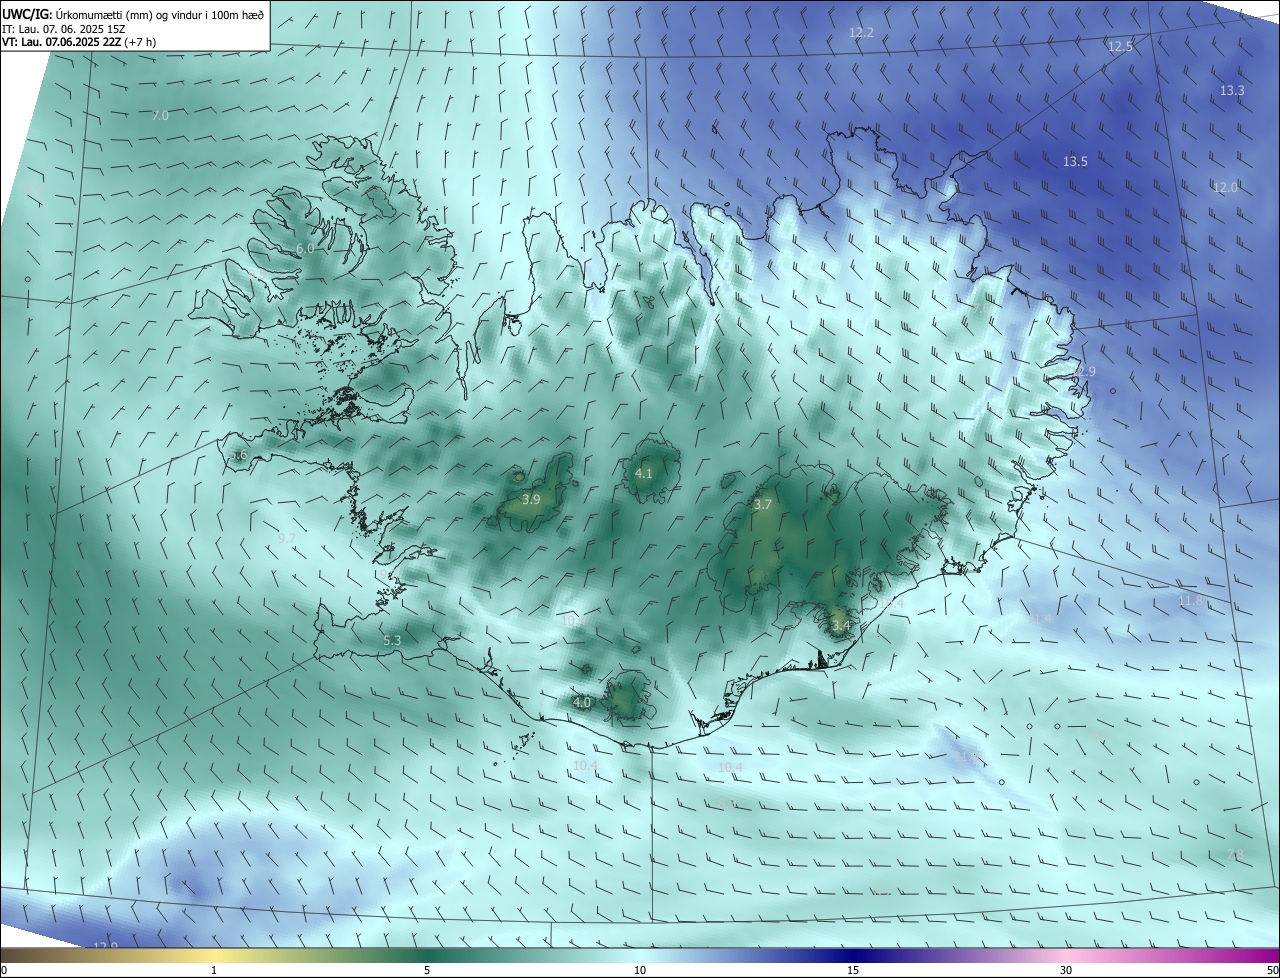The width and height of the screenshot is (1280, 978).
Task: Click the 3.4 value label near the southeast coast
Action: [840, 627]
